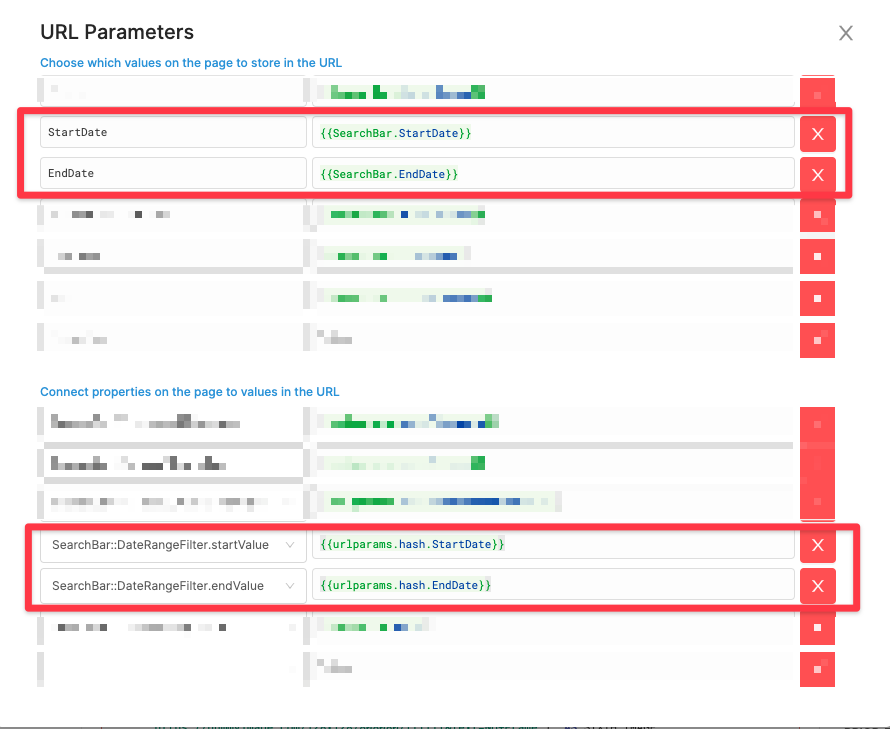The width and height of the screenshot is (890, 729).
Task: Delete the EndDate URL parameter row
Action: pyautogui.click(x=817, y=174)
